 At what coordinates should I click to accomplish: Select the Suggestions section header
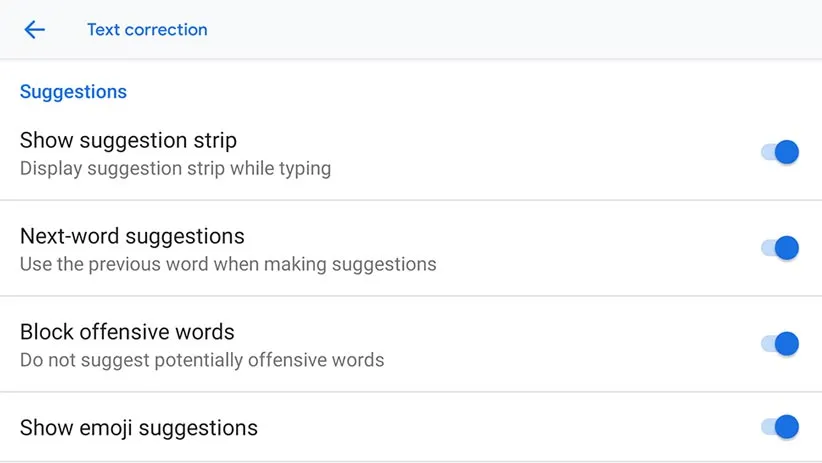(x=73, y=92)
